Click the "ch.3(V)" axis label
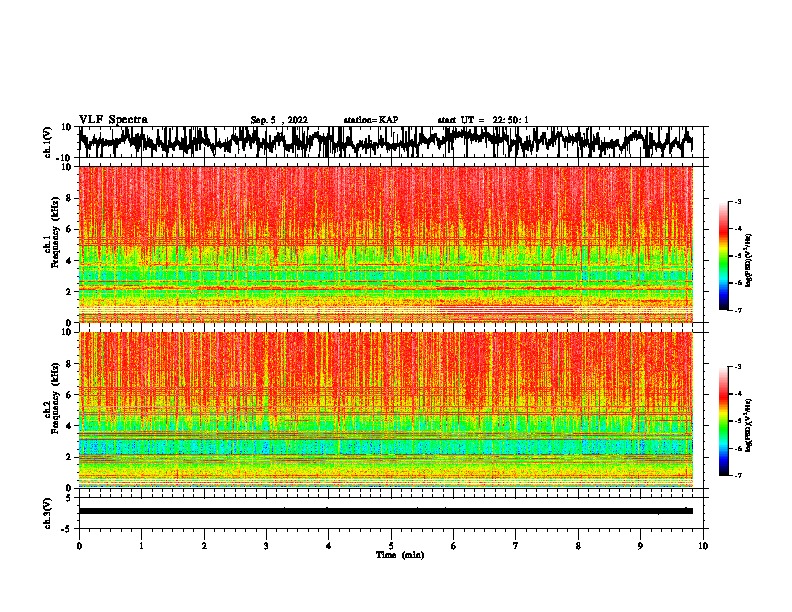The width and height of the screenshot is (792, 612). click(x=48, y=513)
